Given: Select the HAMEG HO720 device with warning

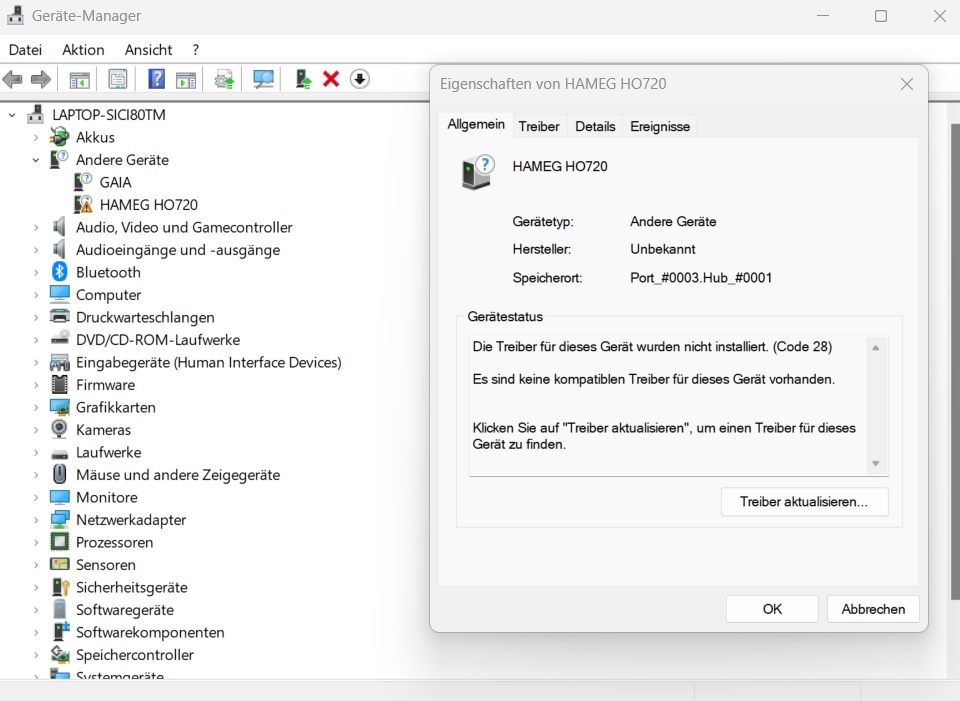Looking at the screenshot, I should coord(148,205).
